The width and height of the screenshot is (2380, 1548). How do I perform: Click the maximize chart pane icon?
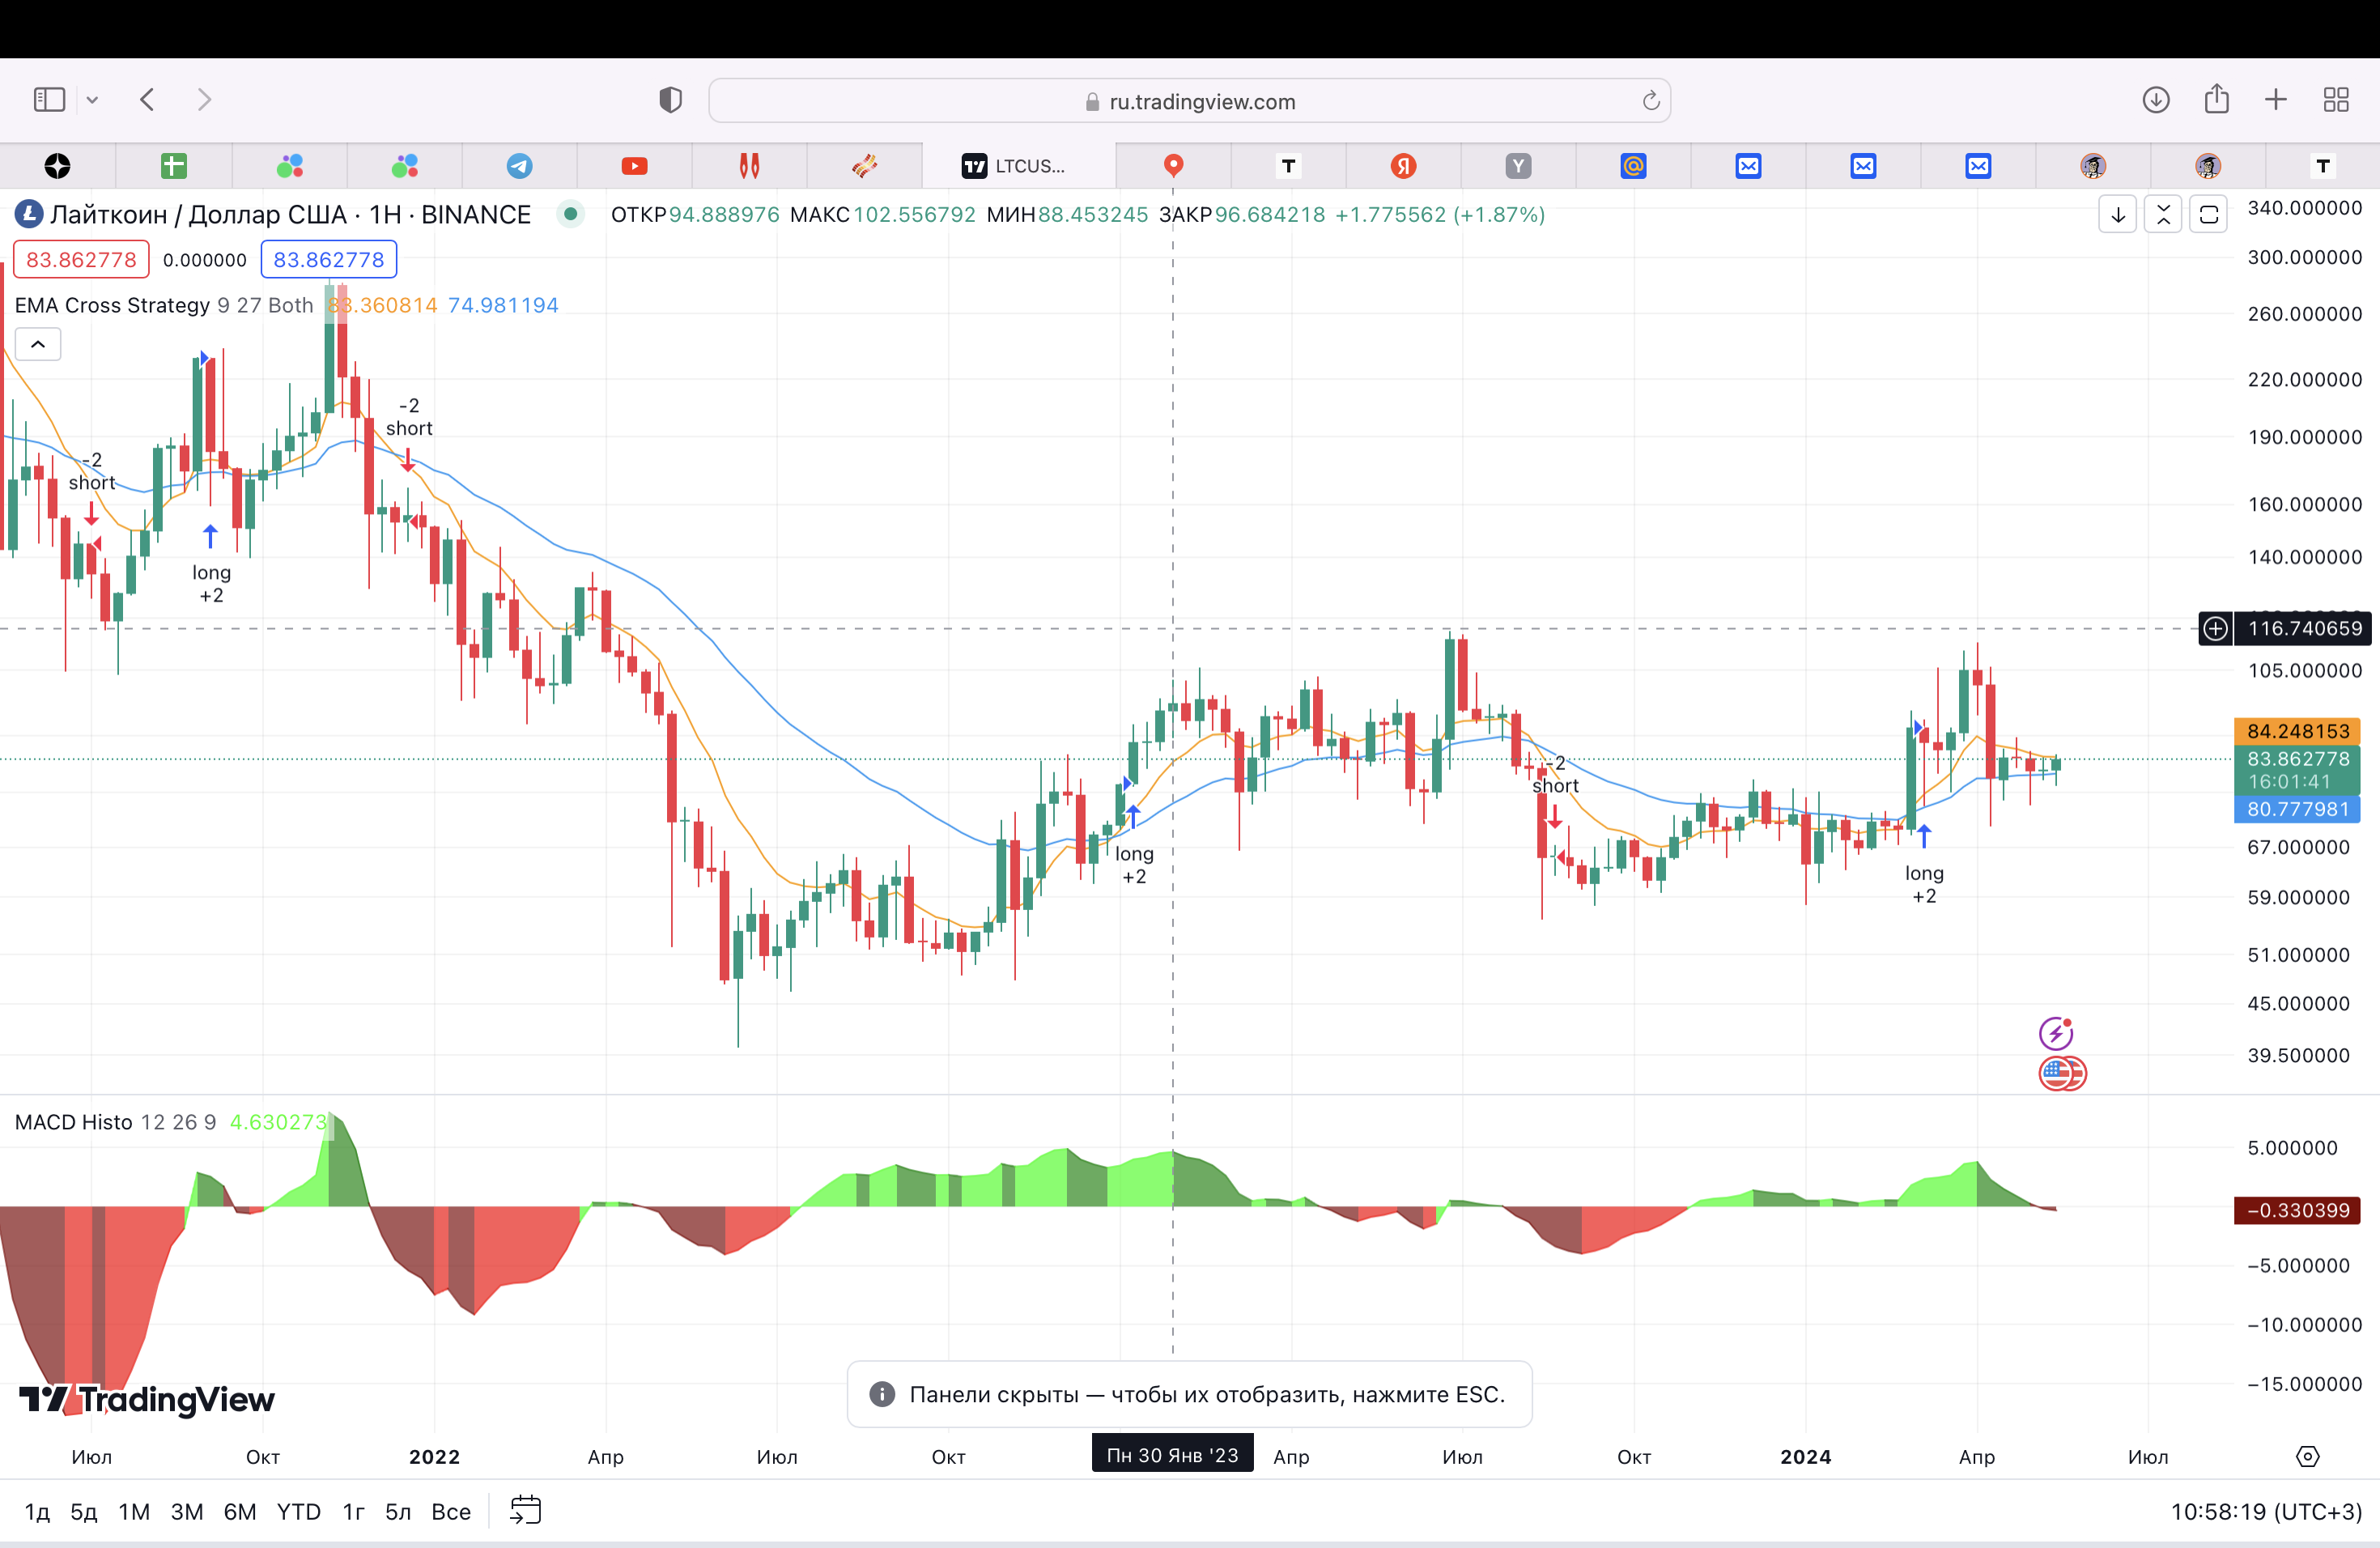[2209, 215]
